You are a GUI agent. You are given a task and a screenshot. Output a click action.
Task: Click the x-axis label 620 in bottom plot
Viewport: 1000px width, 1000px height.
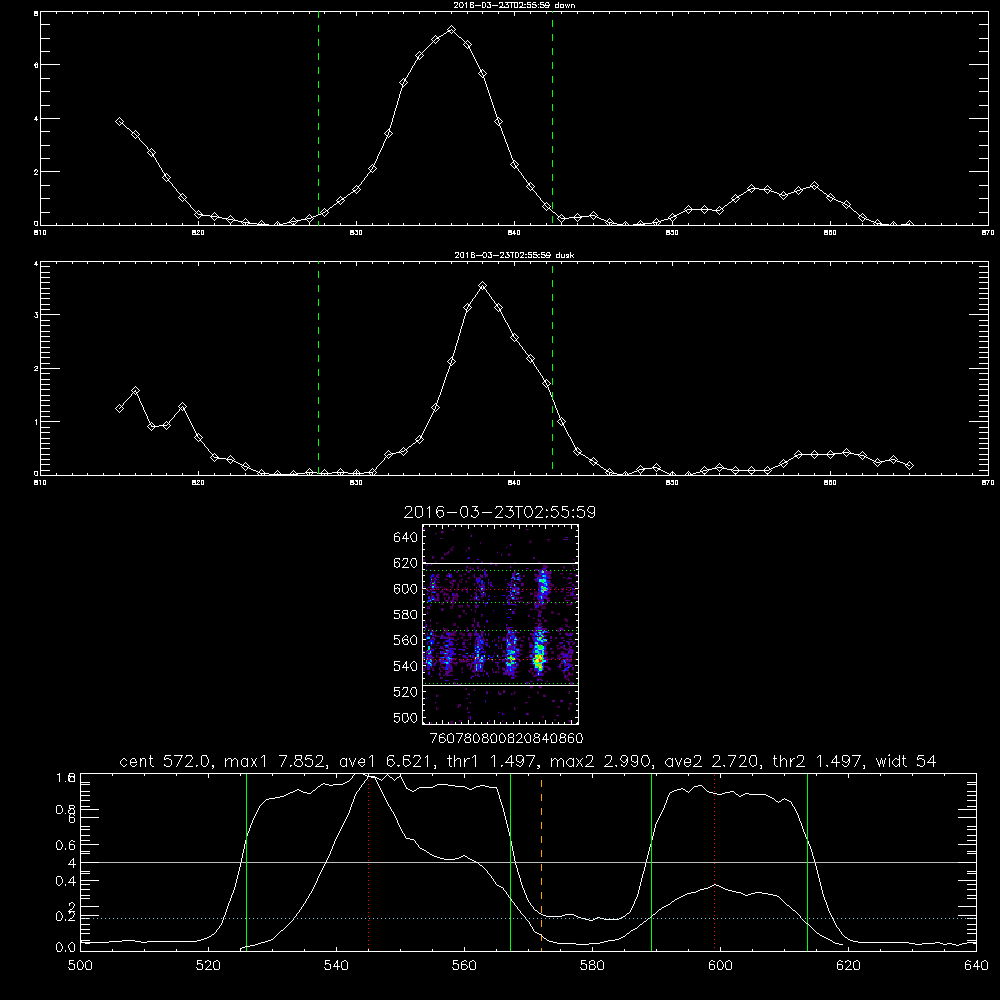(x=848, y=966)
